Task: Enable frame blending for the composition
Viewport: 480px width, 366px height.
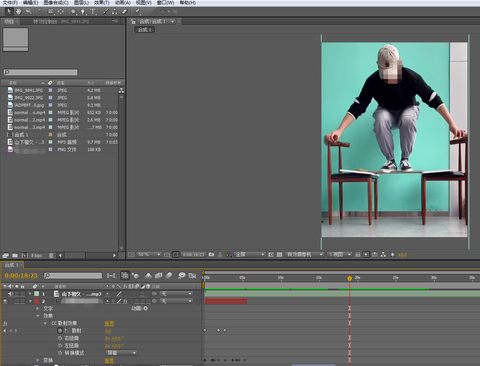Action: click(159, 276)
